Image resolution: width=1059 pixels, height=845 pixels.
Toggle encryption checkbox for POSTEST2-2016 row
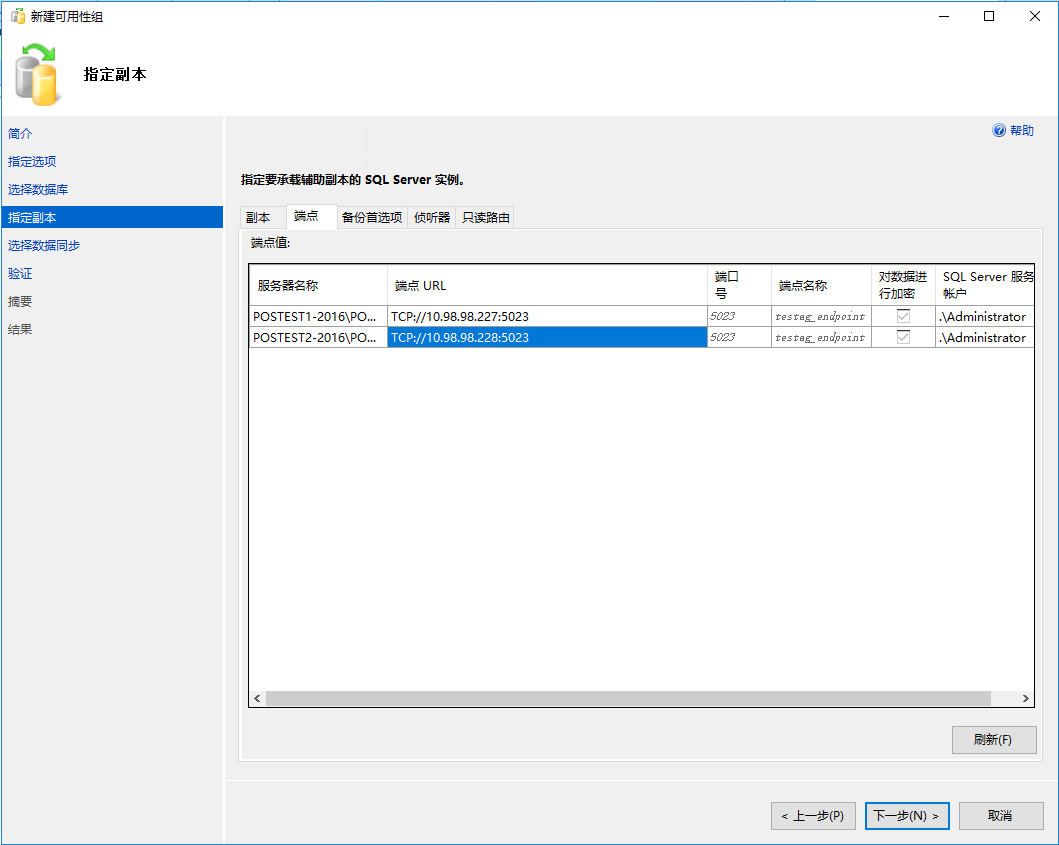pos(903,337)
